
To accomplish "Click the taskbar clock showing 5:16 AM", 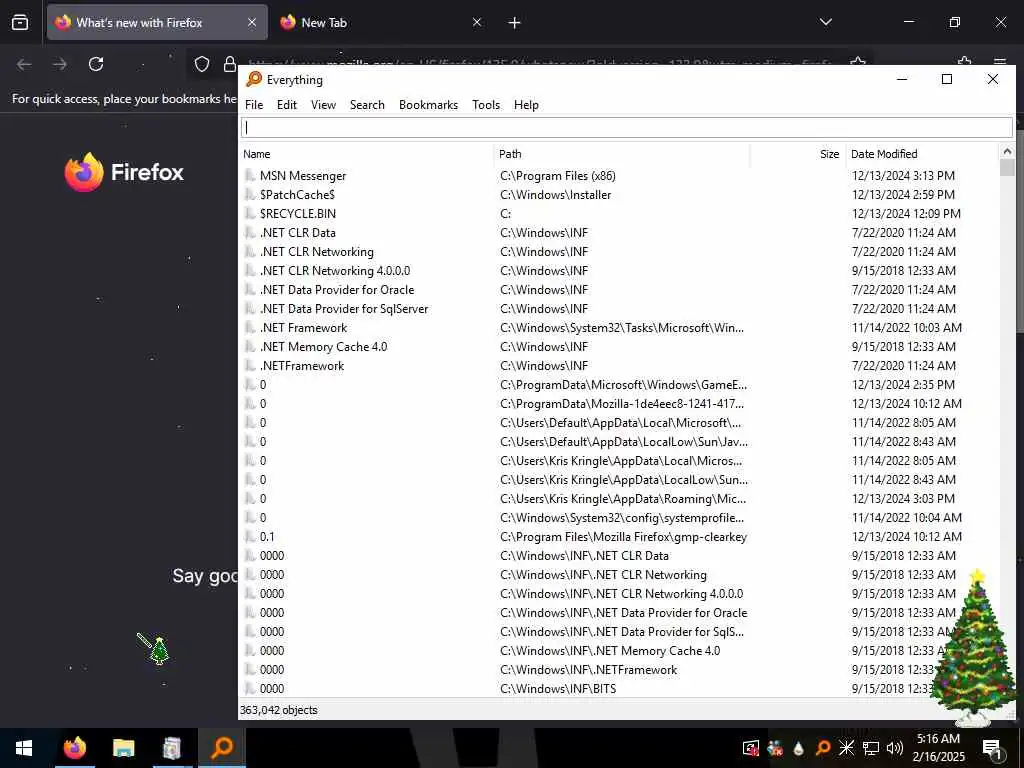I will [938, 748].
